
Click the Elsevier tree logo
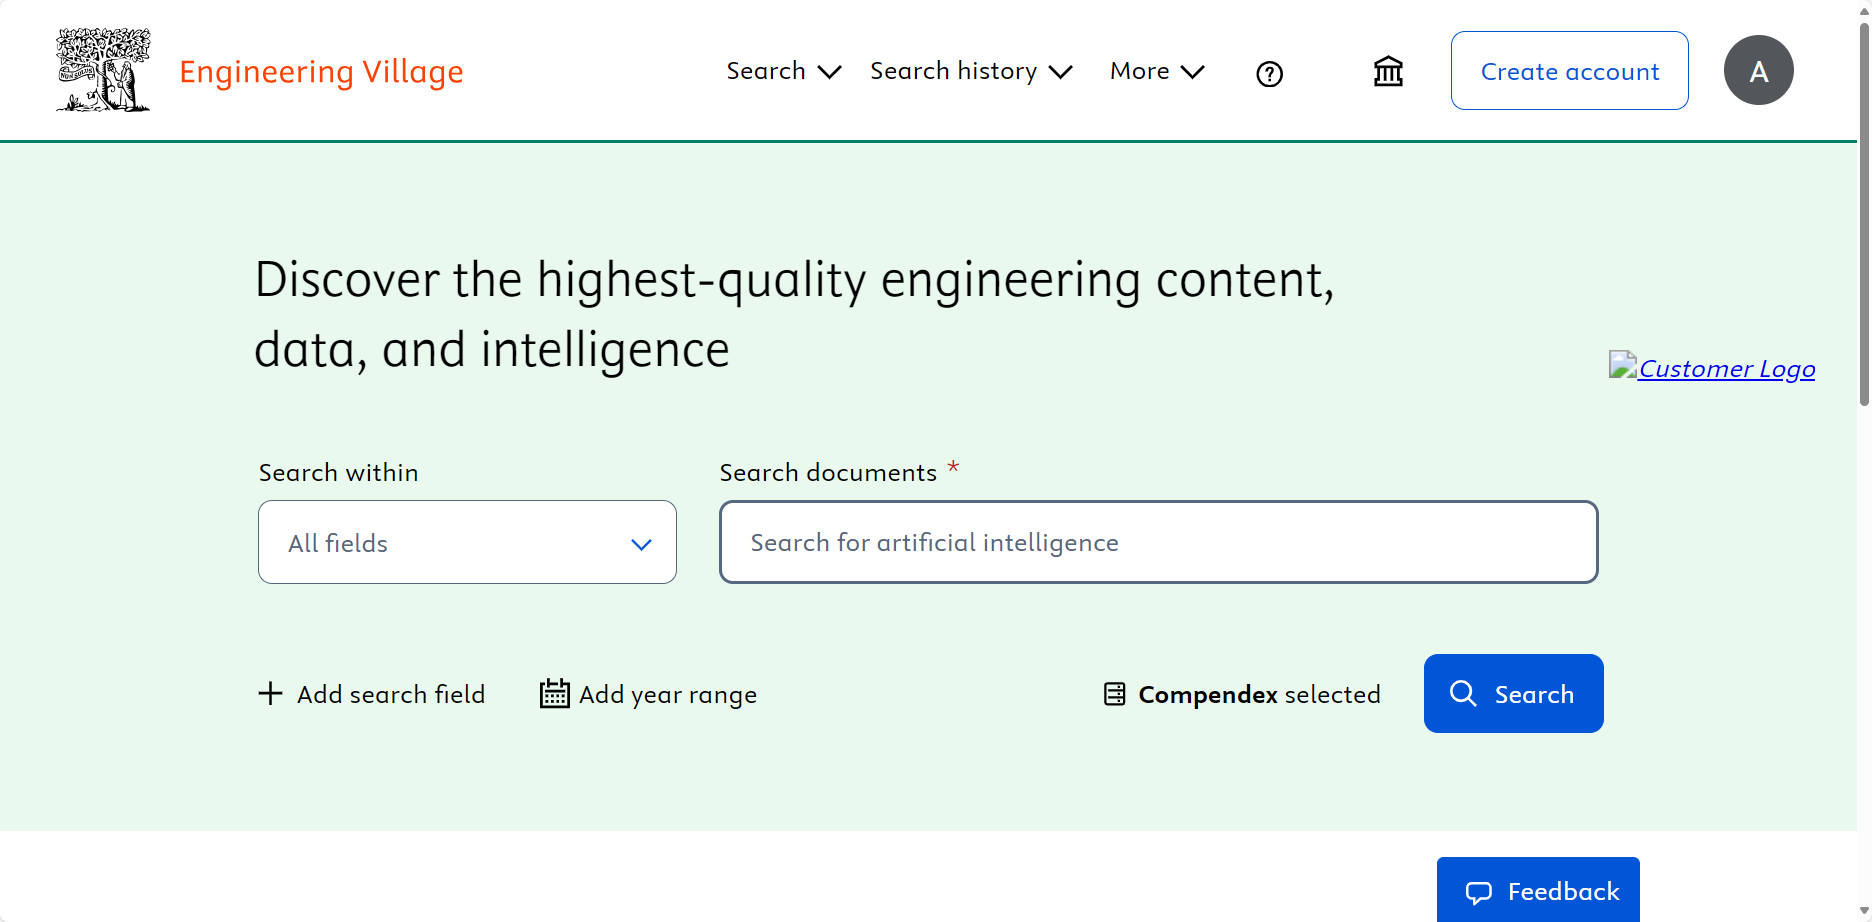103,70
